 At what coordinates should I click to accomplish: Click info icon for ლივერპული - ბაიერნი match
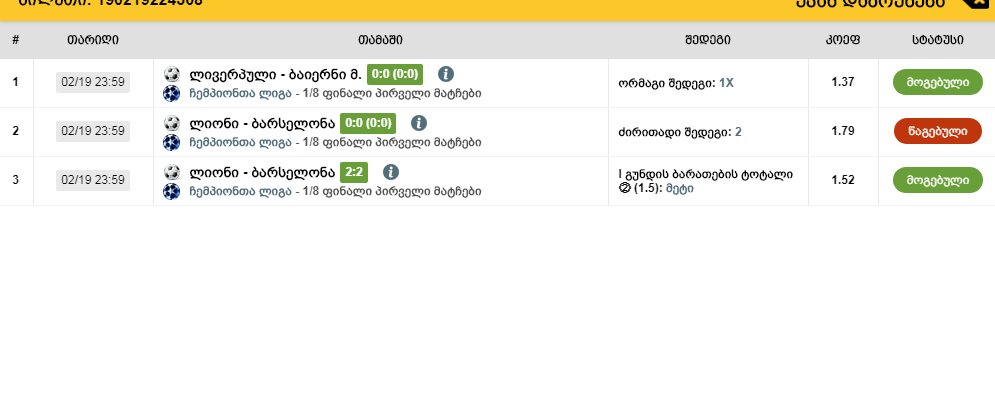(446, 74)
